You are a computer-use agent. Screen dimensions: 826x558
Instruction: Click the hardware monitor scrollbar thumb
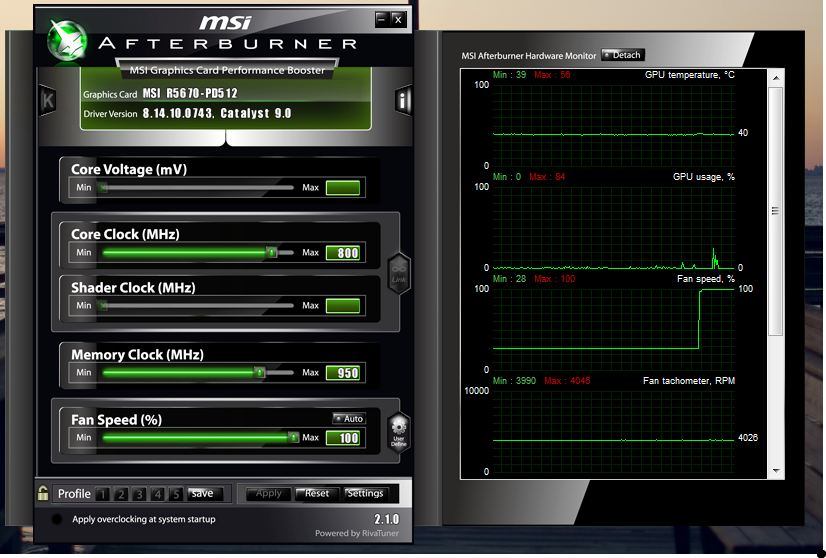coord(776,211)
